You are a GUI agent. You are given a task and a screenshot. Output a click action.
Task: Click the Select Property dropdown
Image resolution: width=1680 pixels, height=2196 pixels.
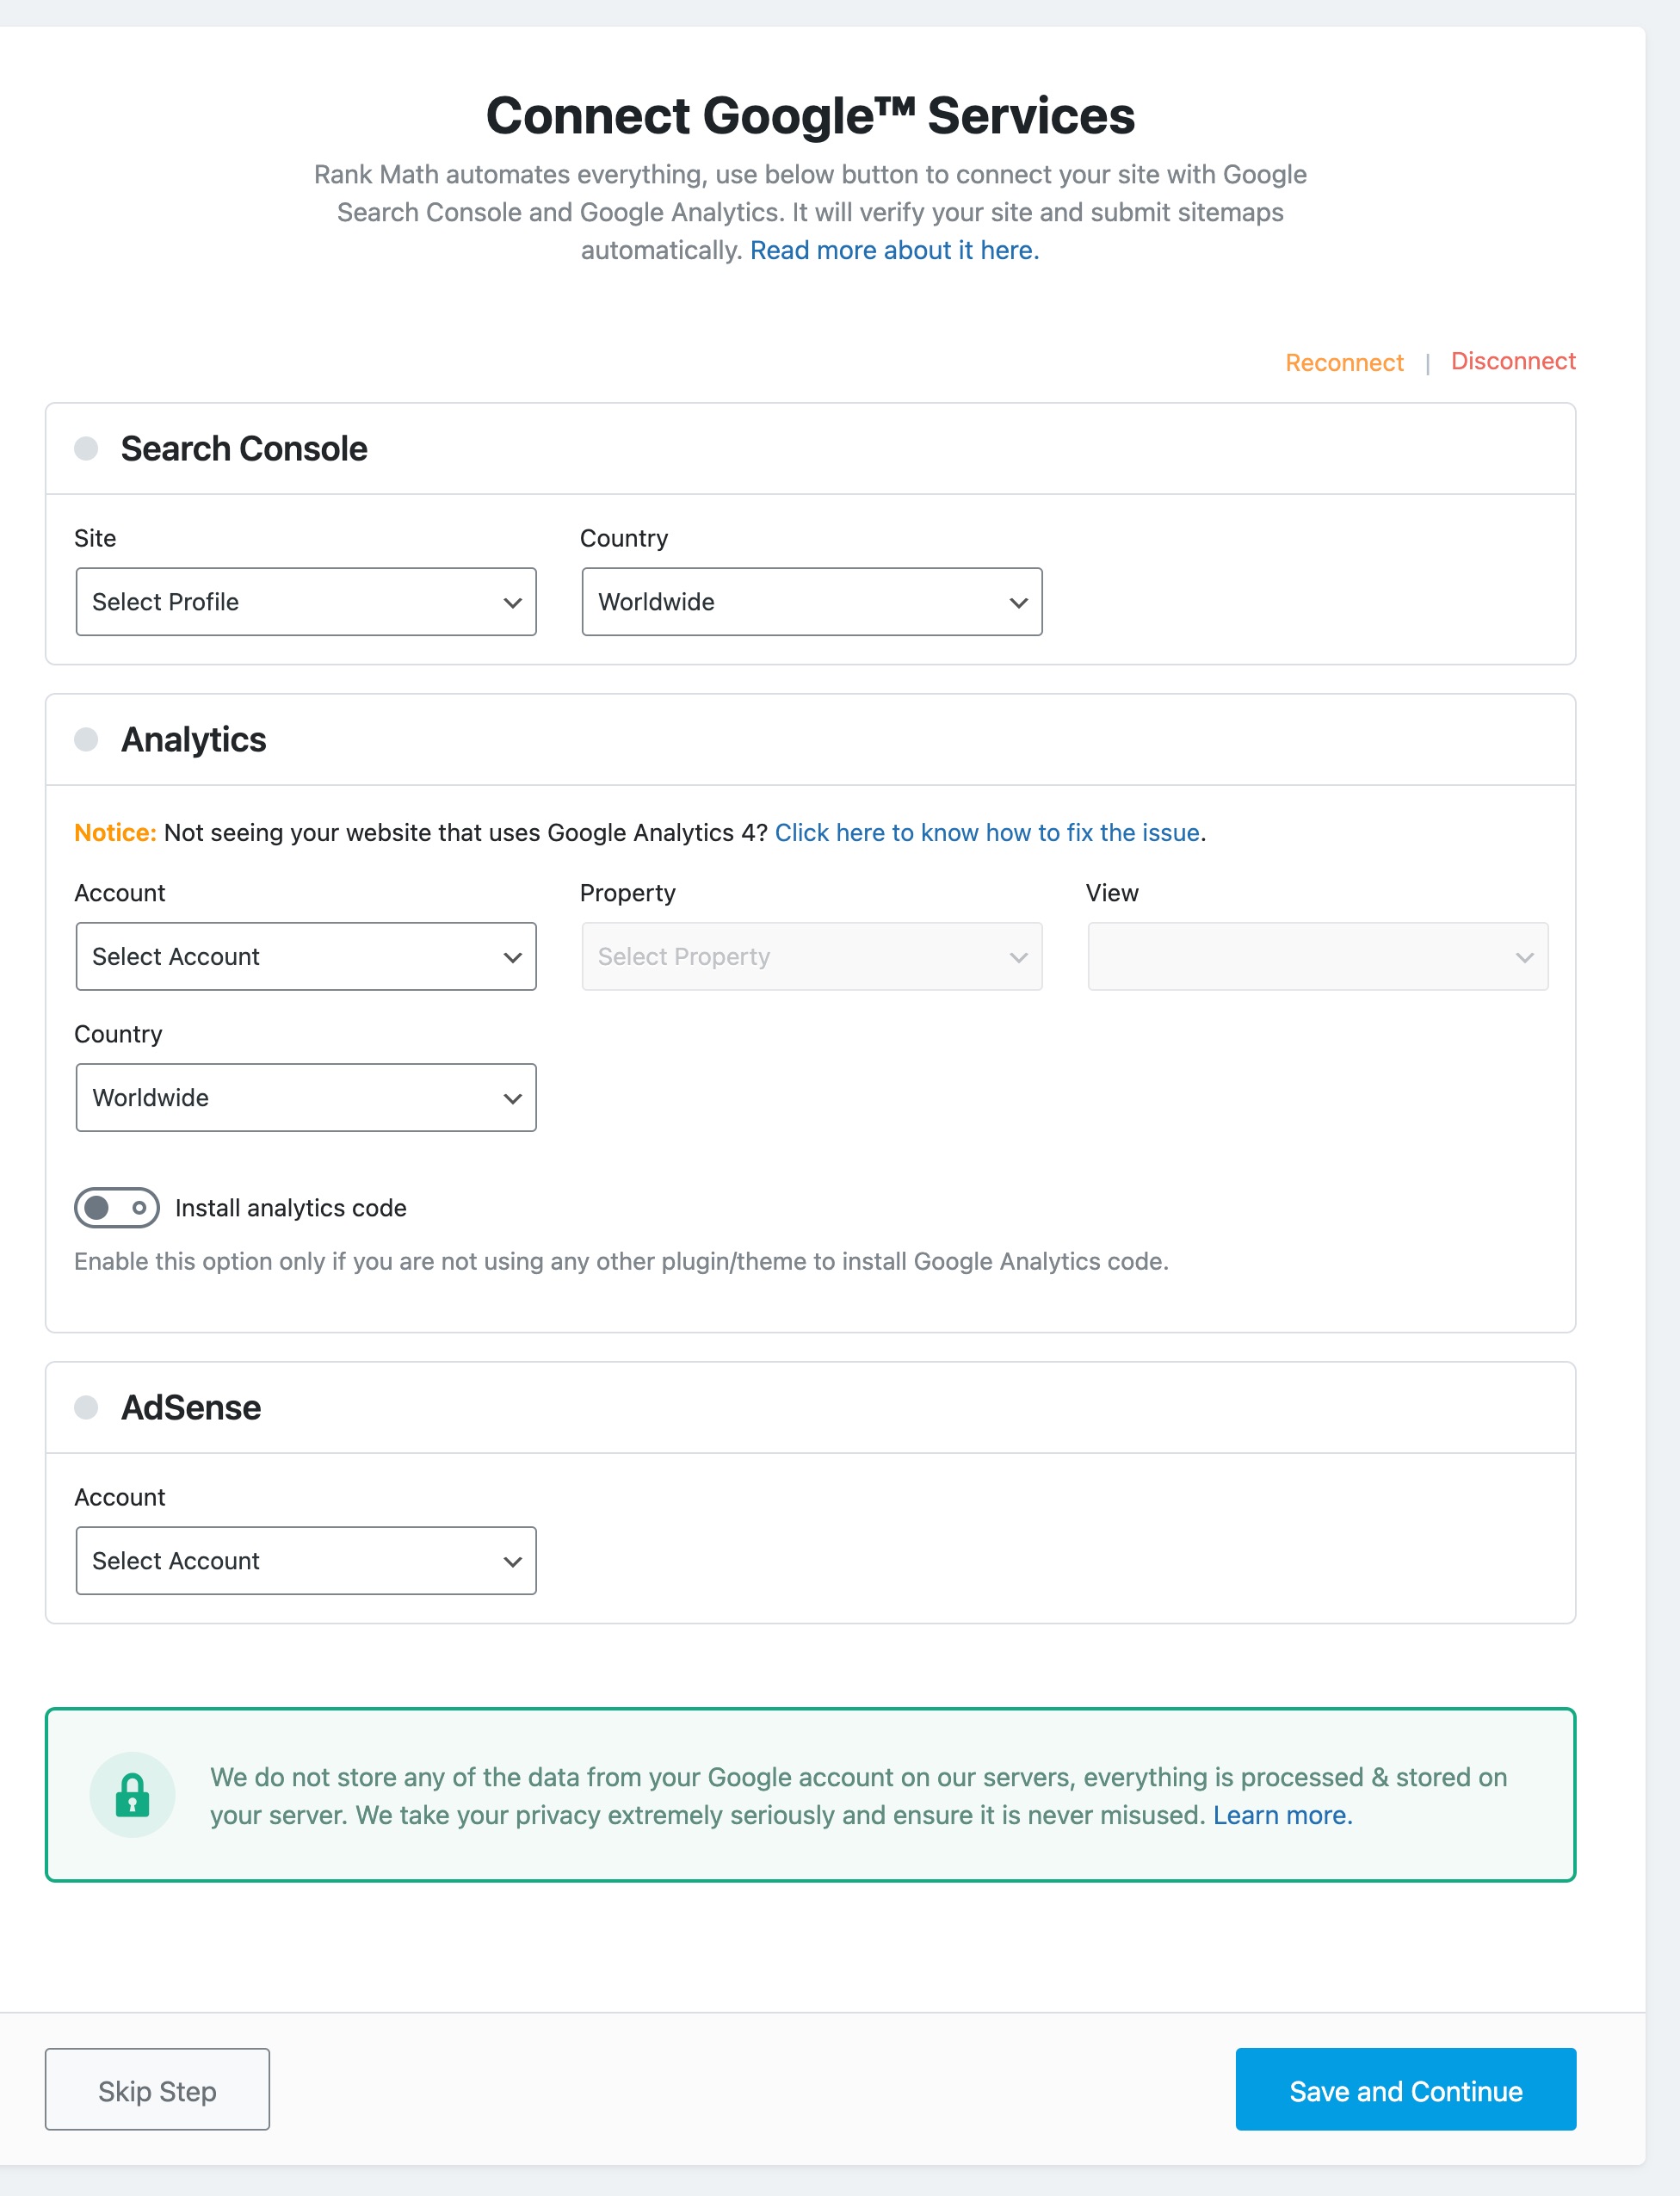pos(811,957)
